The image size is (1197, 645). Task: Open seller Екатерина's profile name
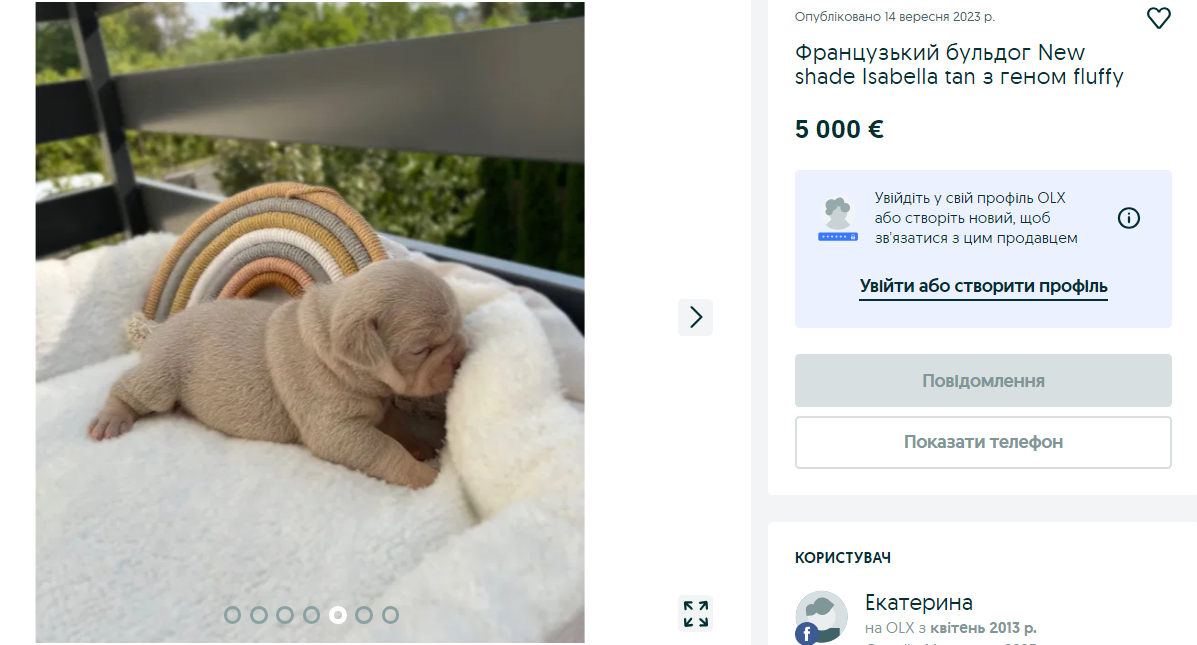pyautogui.click(x=918, y=602)
